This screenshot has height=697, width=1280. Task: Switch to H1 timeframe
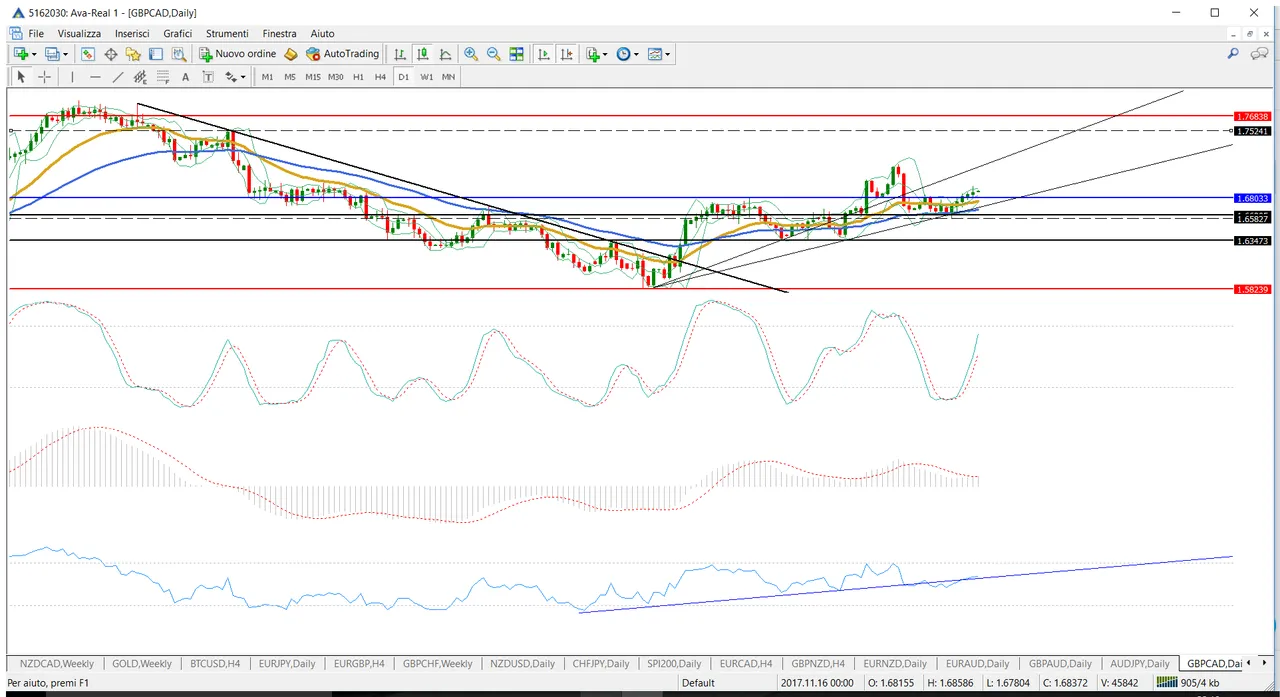coord(358,77)
